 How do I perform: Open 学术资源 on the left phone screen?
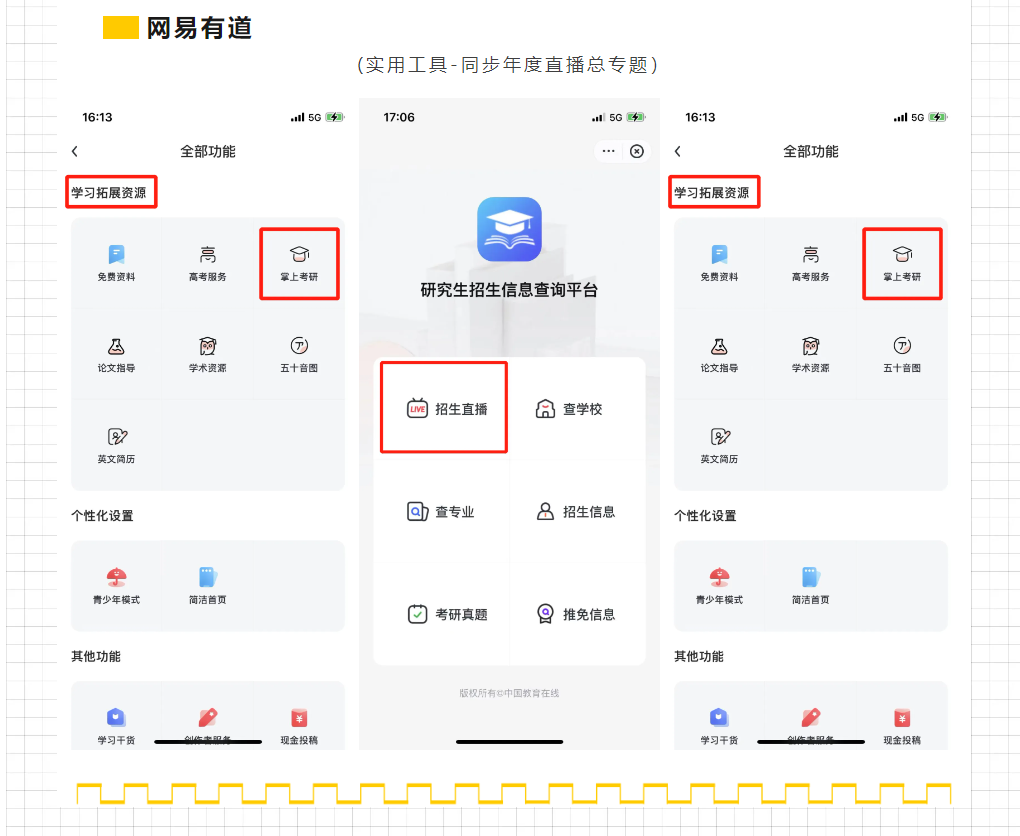coord(208,355)
